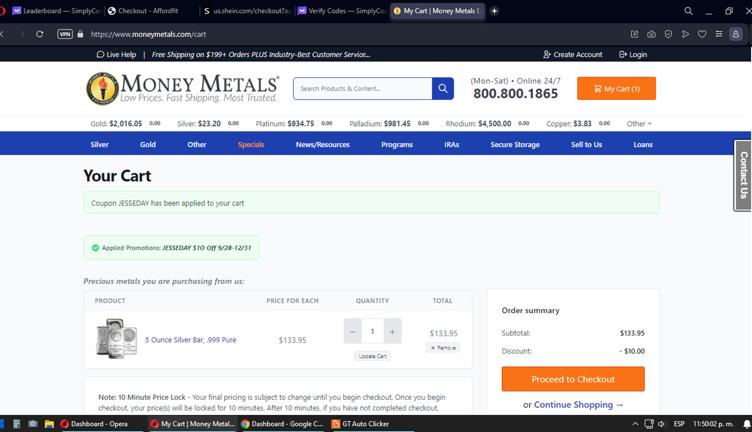The height and width of the screenshot is (432, 752).
Task: Switch to the Checkout - Affordfit tab
Action: (x=149, y=11)
